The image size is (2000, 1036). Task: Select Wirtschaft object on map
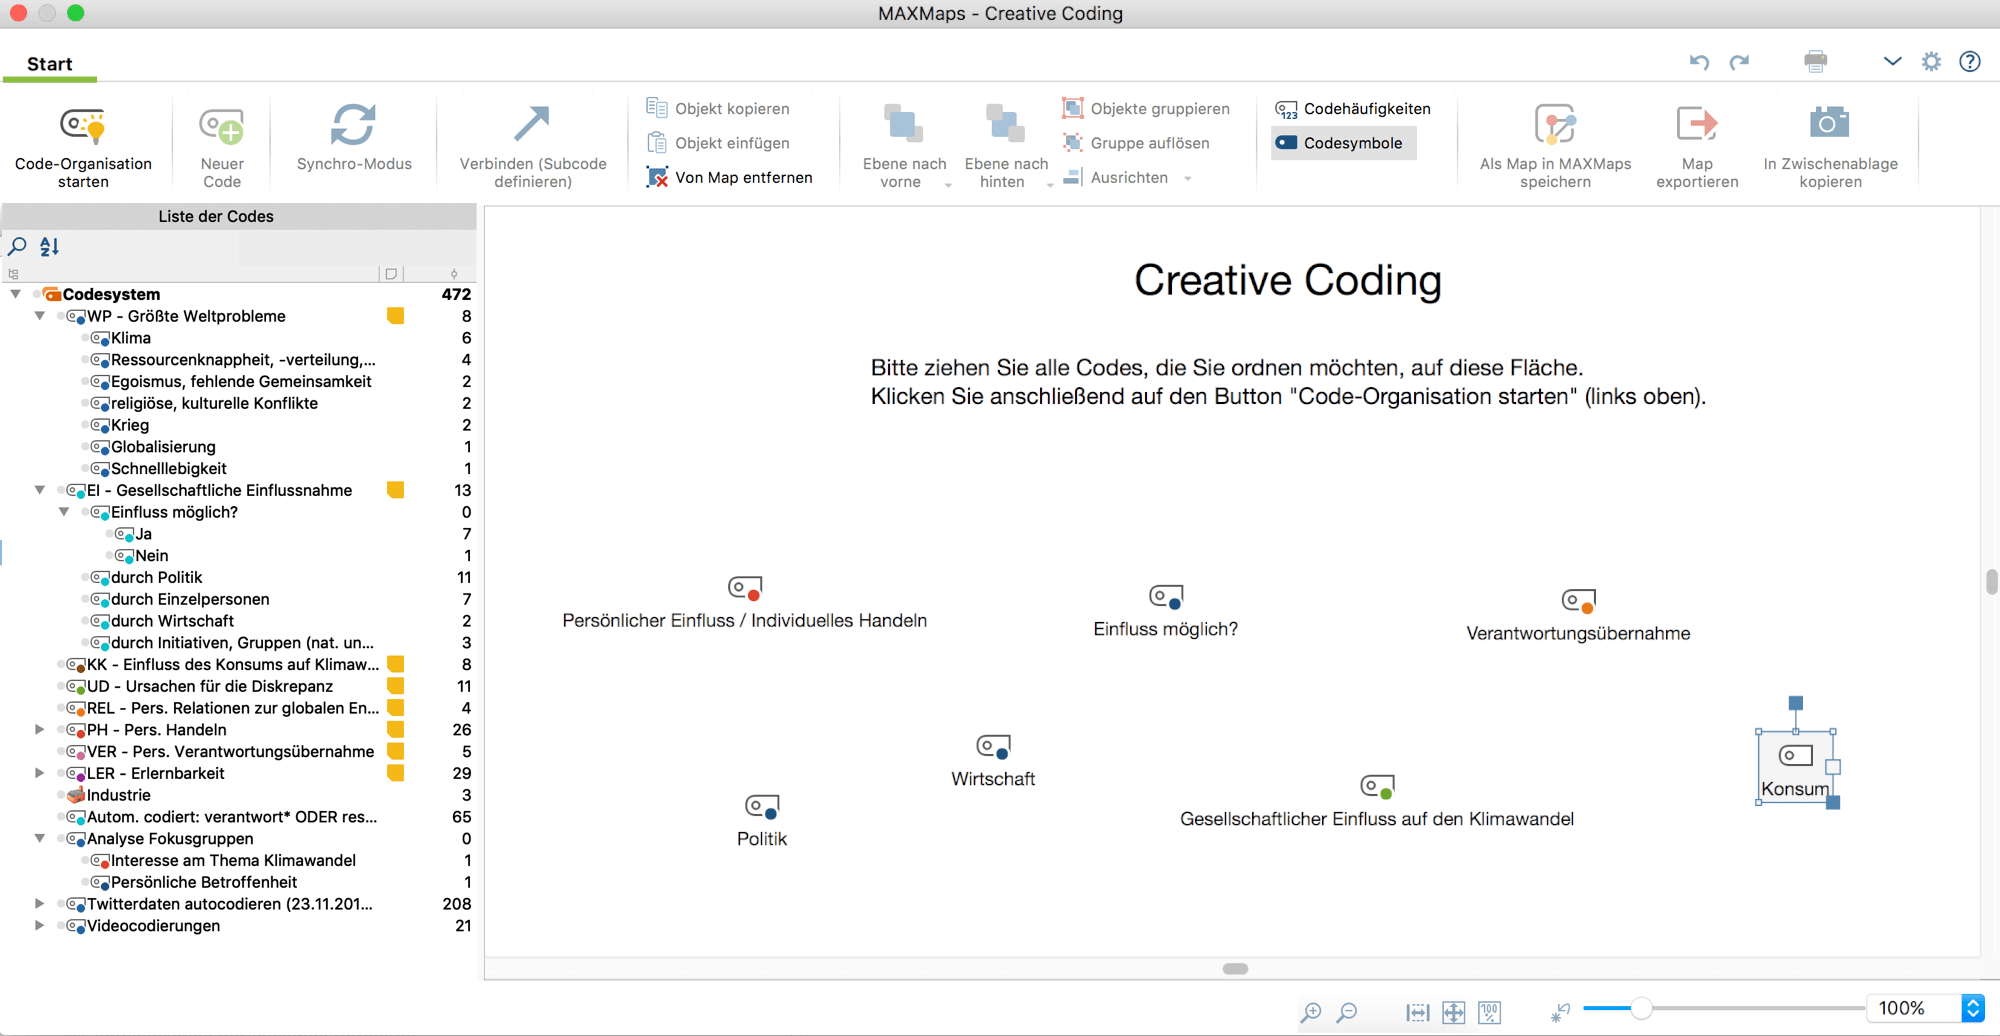(x=993, y=762)
